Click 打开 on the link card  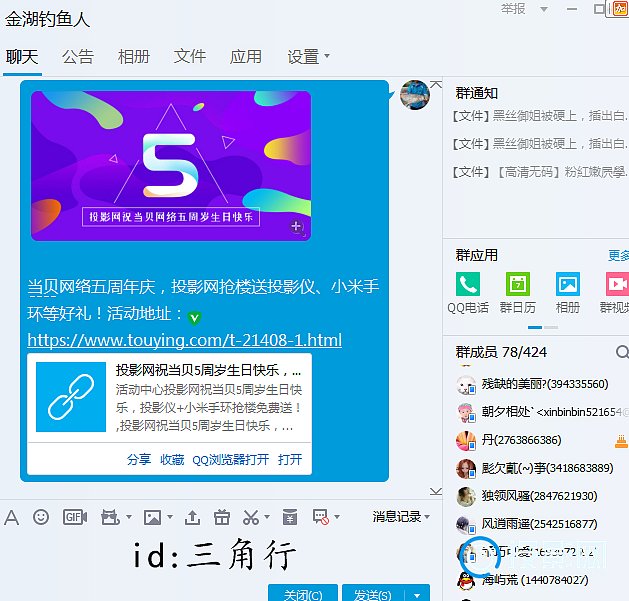tap(290, 459)
